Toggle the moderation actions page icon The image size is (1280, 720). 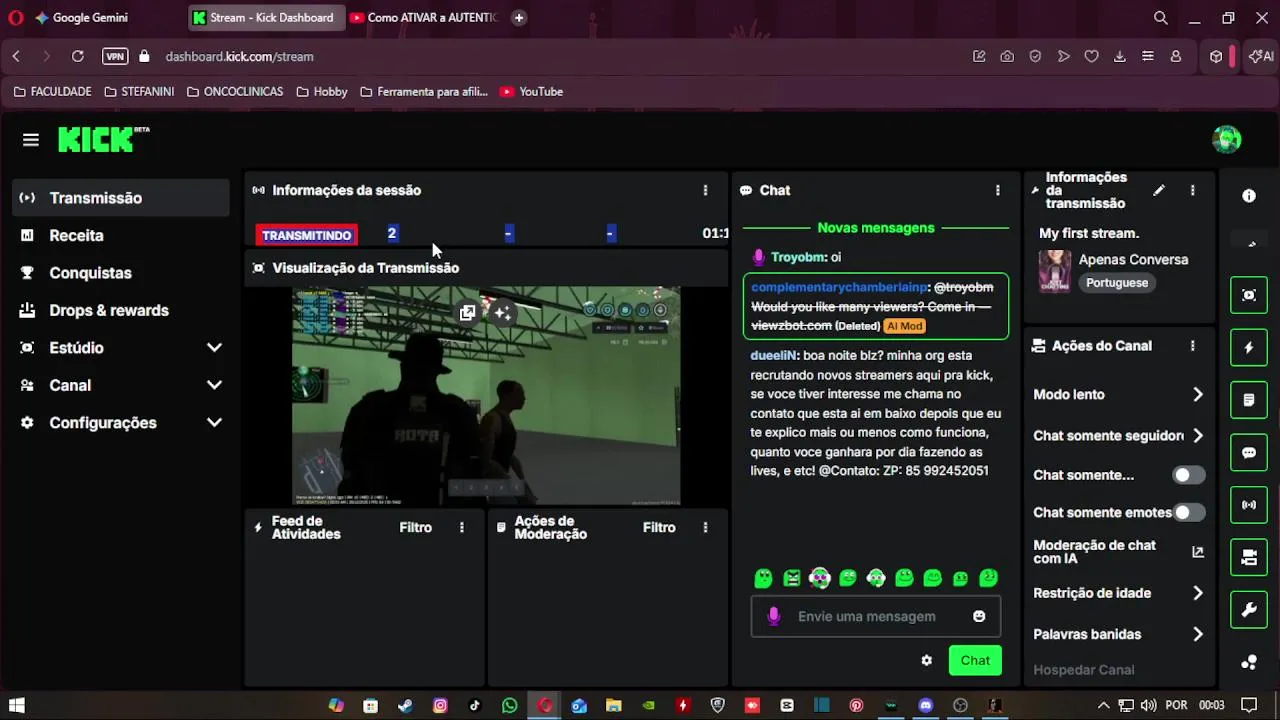pyautogui.click(x=1249, y=400)
